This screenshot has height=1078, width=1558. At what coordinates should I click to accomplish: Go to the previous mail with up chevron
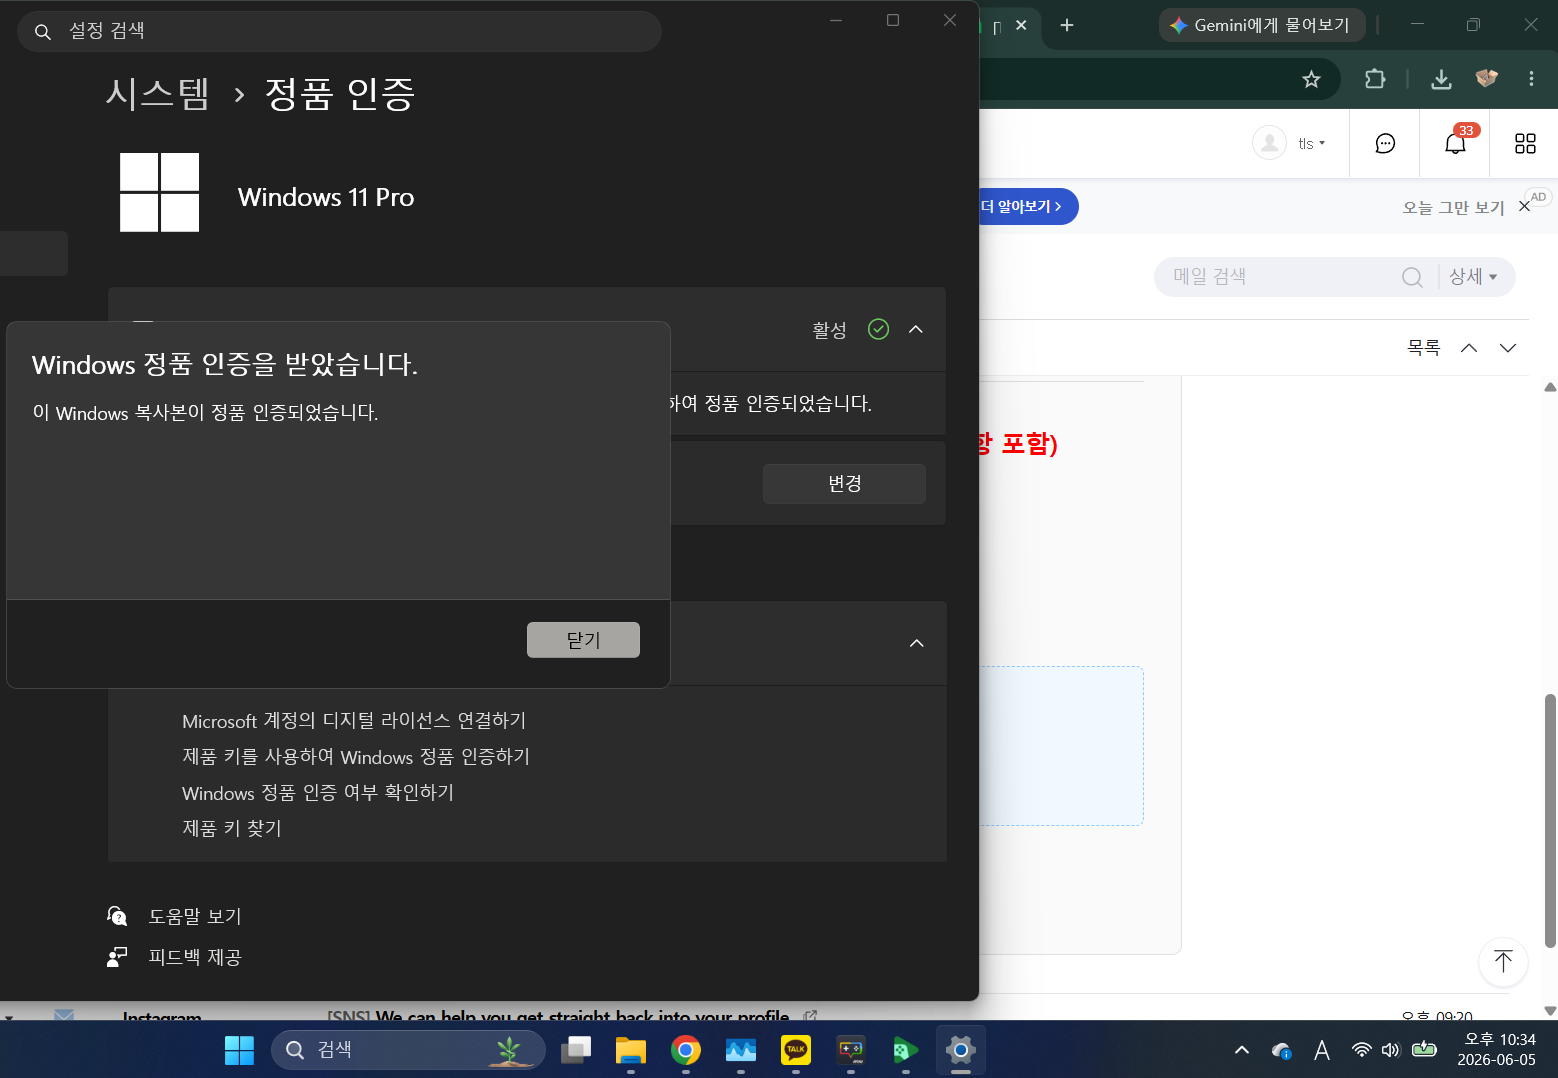click(x=1469, y=348)
